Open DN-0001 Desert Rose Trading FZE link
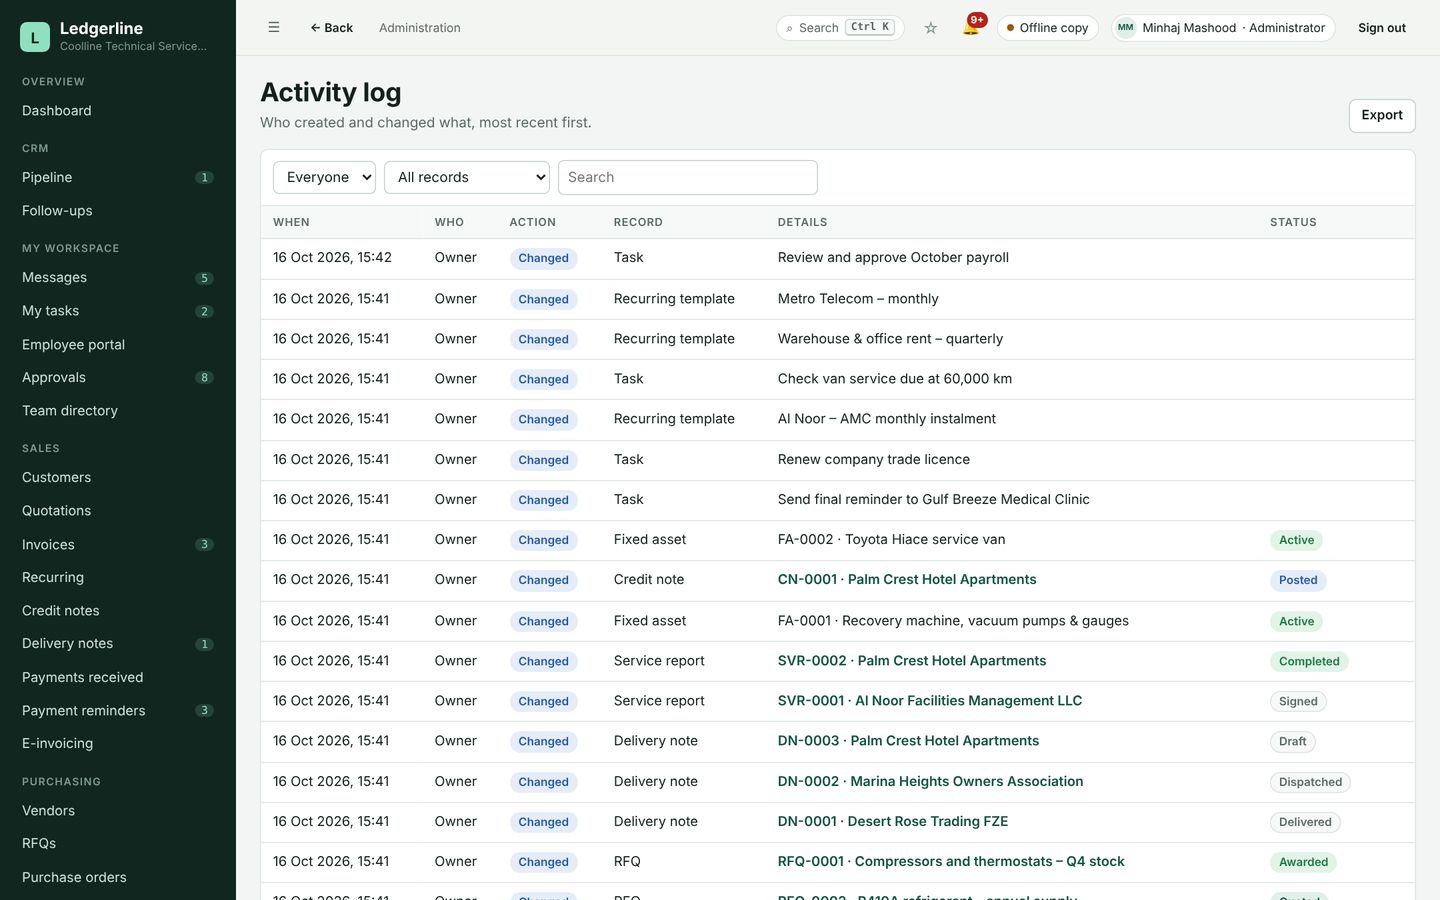This screenshot has height=900, width=1440. click(x=893, y=822)
